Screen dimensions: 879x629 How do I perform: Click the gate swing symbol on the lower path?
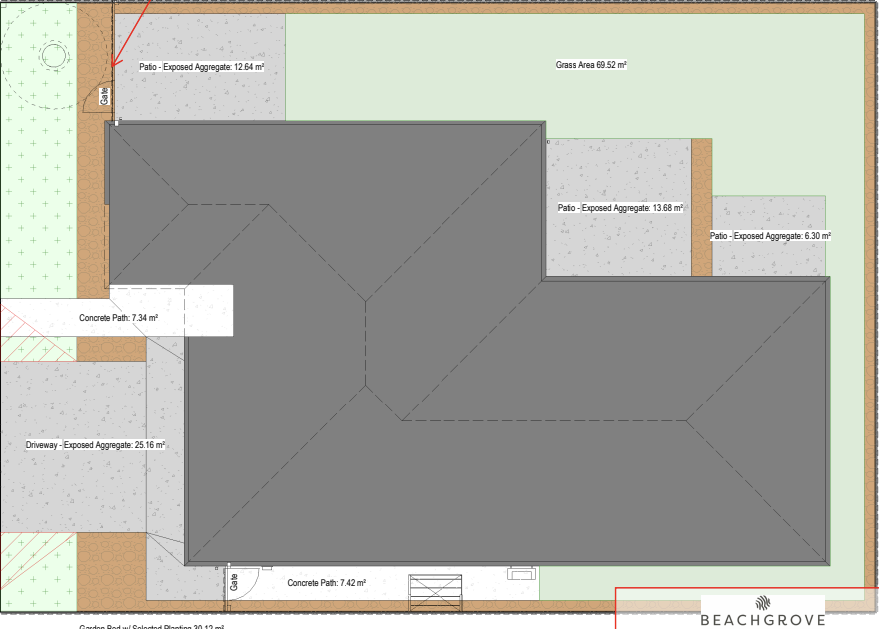coord(248,580)
